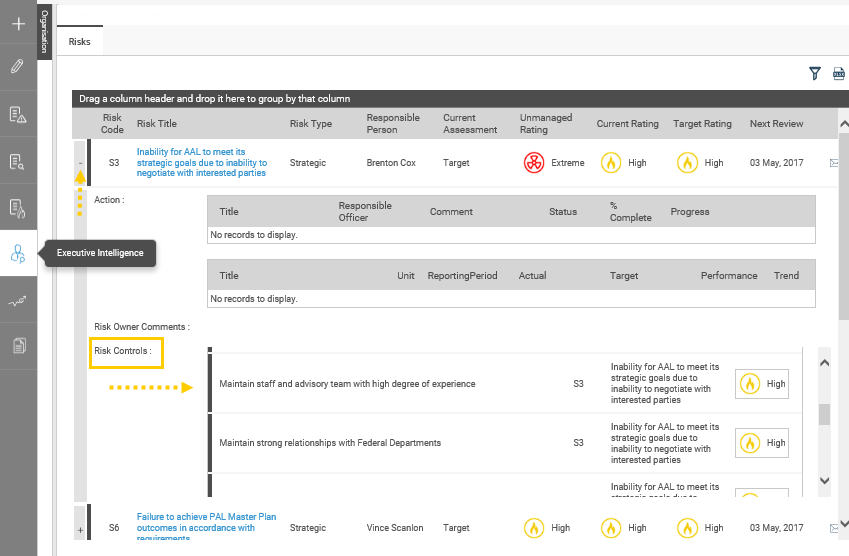Image resolution: width=849 pixels, height=556 pixels.
Task: Expand the S6 risk row
Action: point(80,527)
